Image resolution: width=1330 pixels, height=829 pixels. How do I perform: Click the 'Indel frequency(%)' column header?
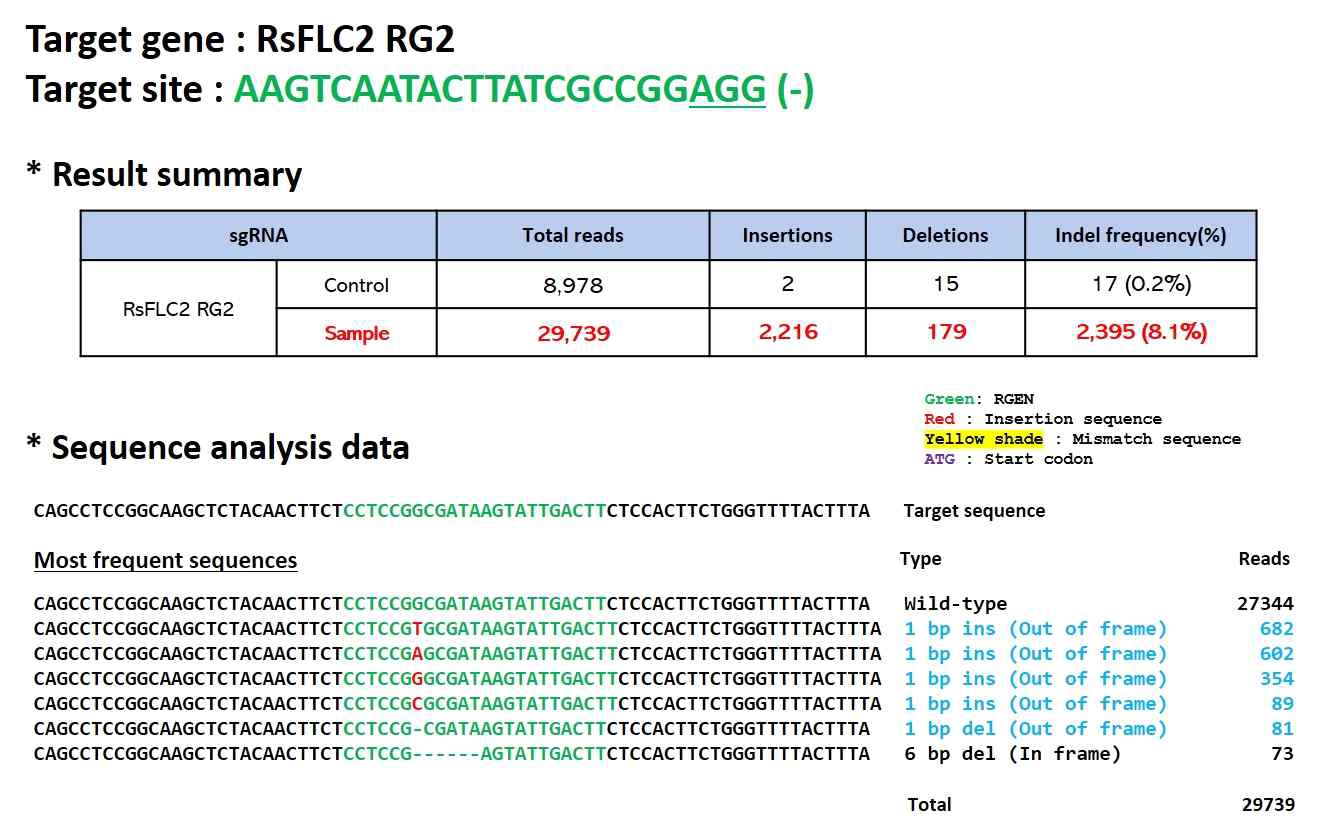pyautogui.click(x=1141, y=236)
